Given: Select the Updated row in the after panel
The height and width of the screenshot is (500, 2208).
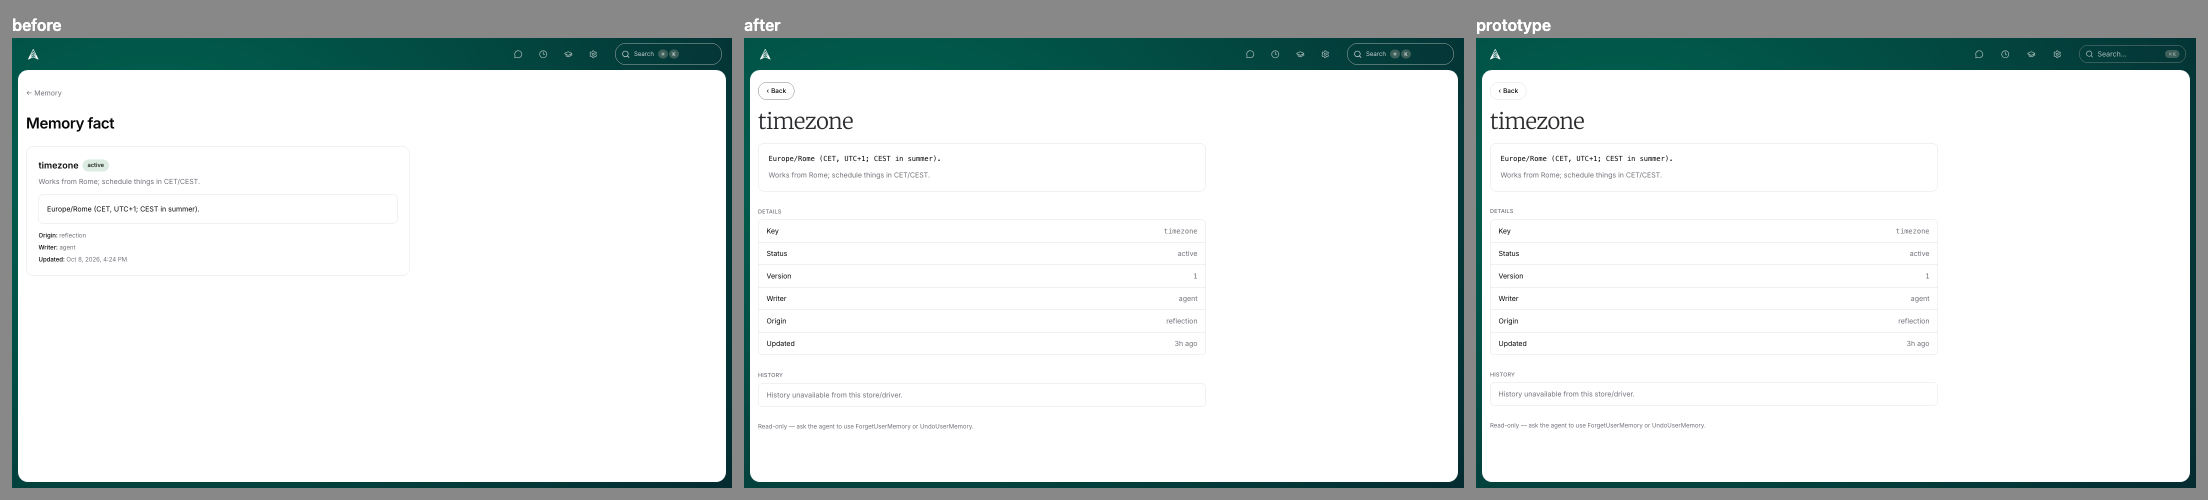Looking at the screenshot, I should [982, 344].
